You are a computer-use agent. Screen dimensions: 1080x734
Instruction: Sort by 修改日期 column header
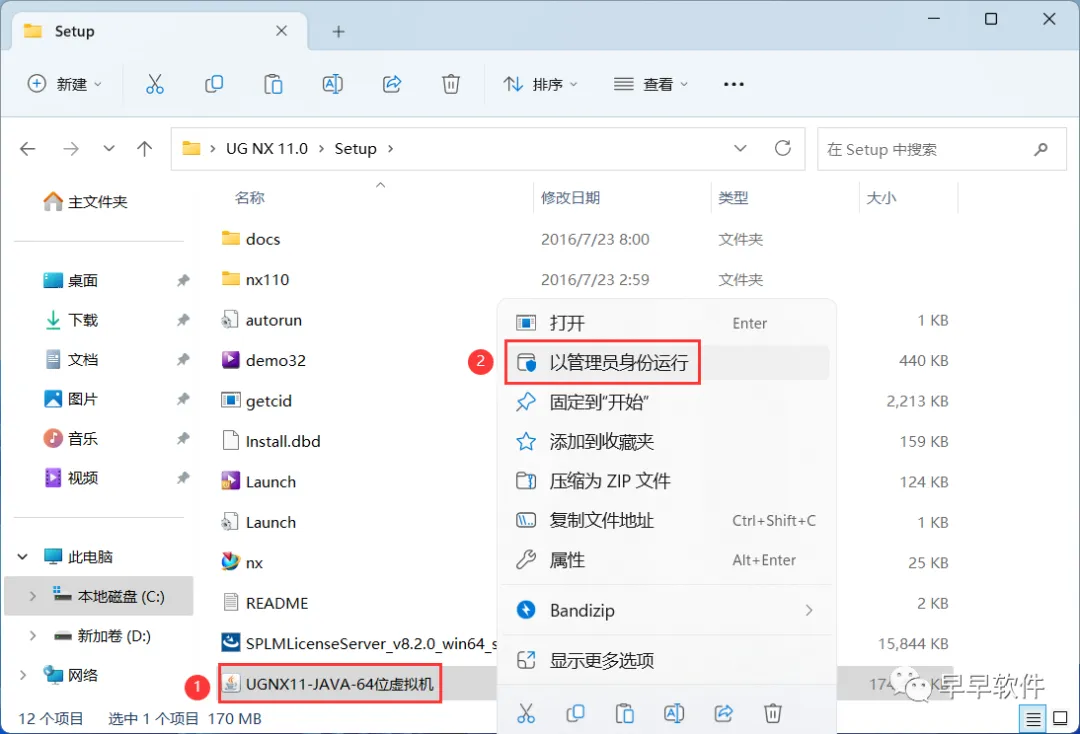click(570, 198)
